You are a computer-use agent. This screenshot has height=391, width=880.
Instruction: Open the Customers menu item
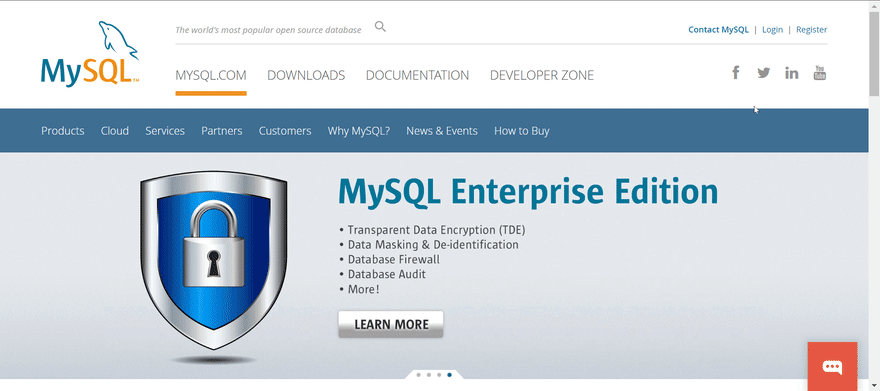tap(285, 131)
